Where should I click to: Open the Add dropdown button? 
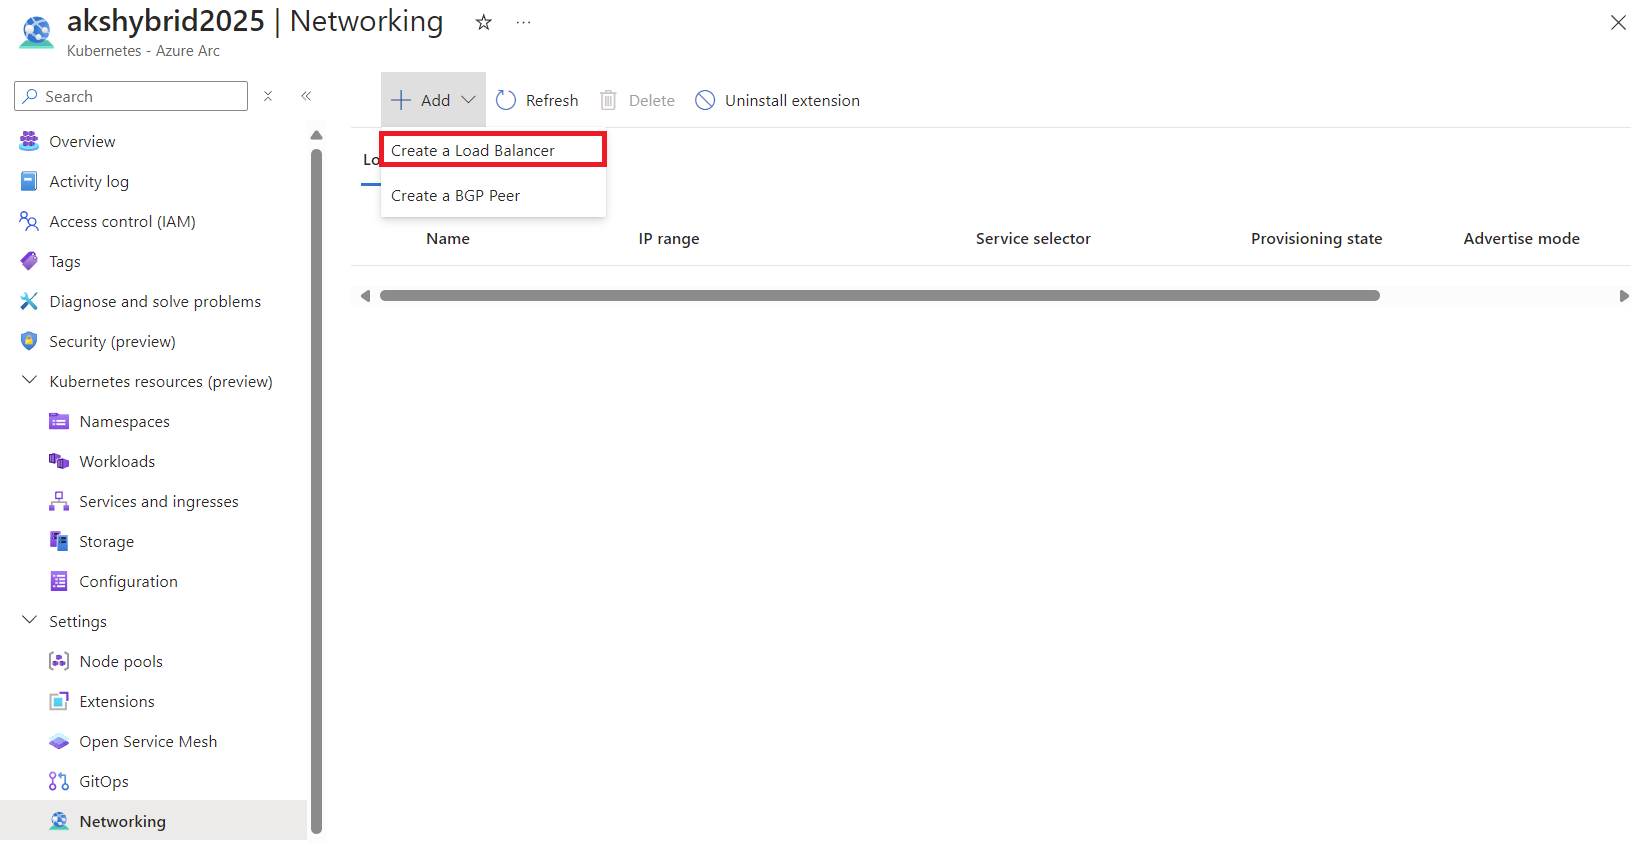point(433,100)
